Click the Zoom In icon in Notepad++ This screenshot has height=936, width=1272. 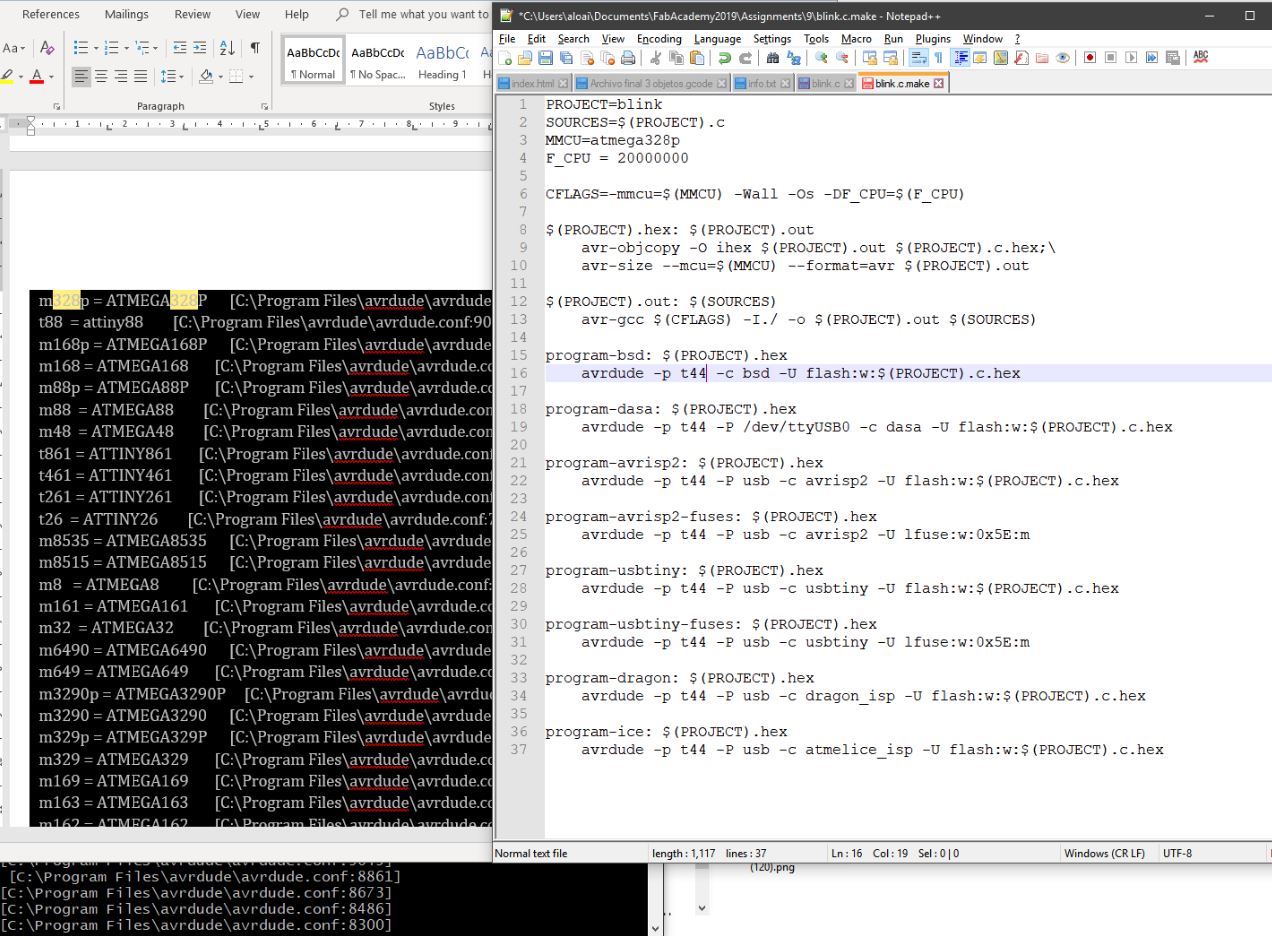pos(821,58)
